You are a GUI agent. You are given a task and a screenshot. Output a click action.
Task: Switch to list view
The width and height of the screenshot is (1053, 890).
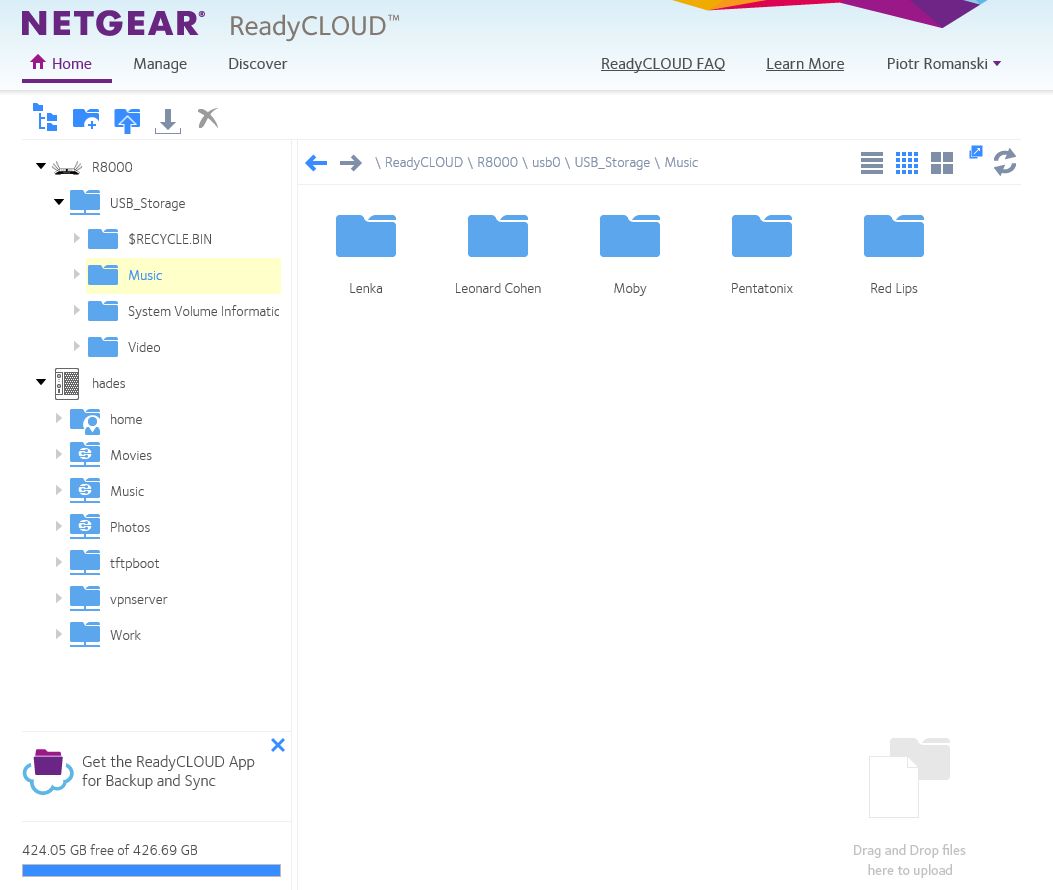pyautogui.click(x=872, y=163)
